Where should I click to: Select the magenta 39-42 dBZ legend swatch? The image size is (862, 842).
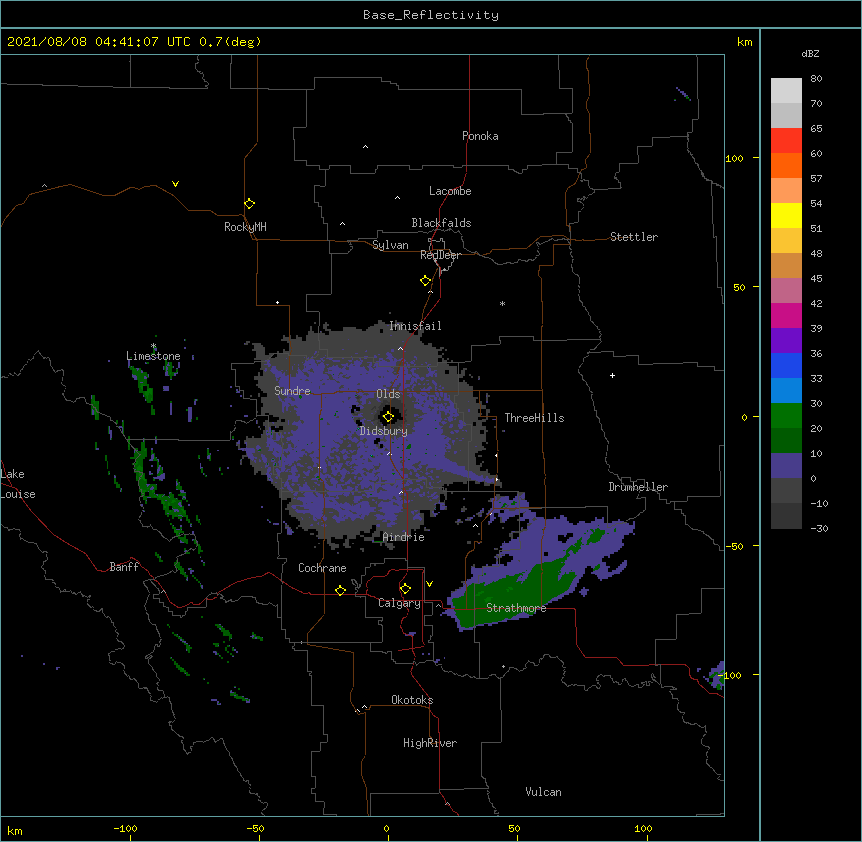coord(786,315)
